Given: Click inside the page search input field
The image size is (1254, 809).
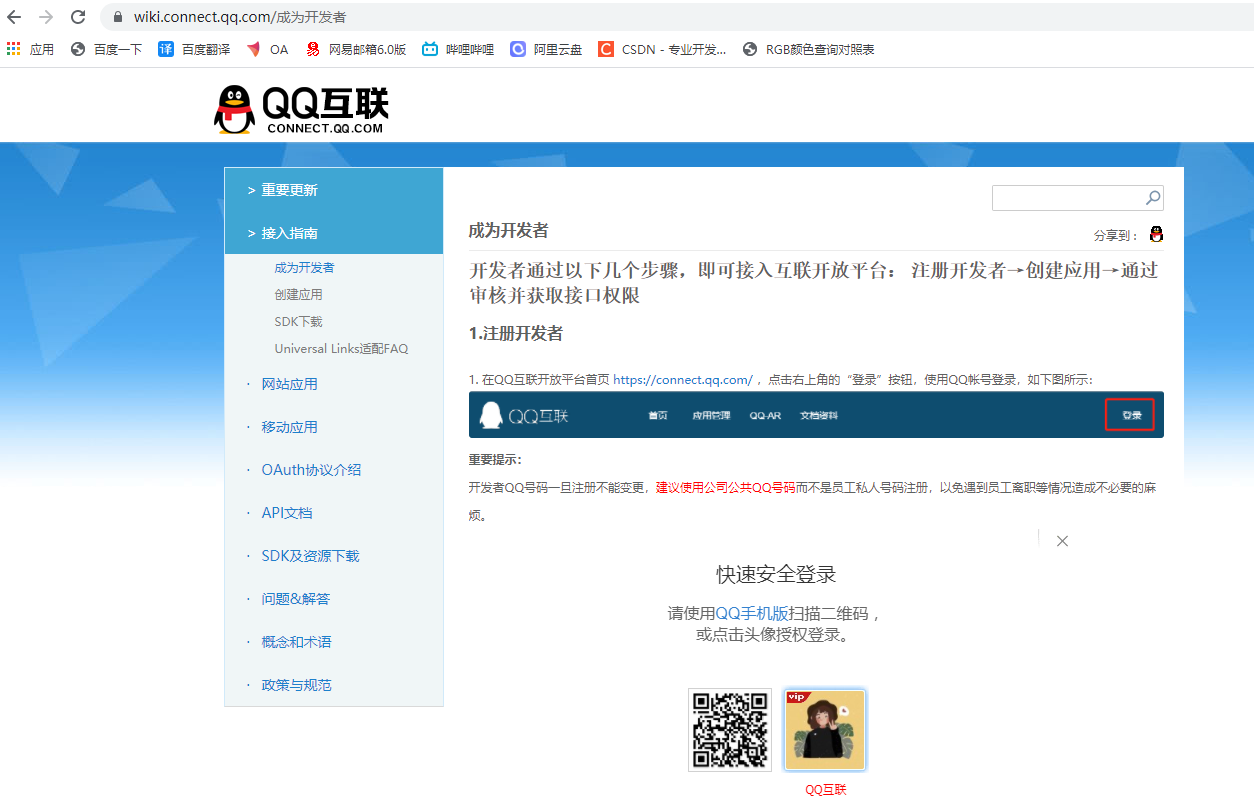Looking at the screenshot, I should pos(1060,197).
